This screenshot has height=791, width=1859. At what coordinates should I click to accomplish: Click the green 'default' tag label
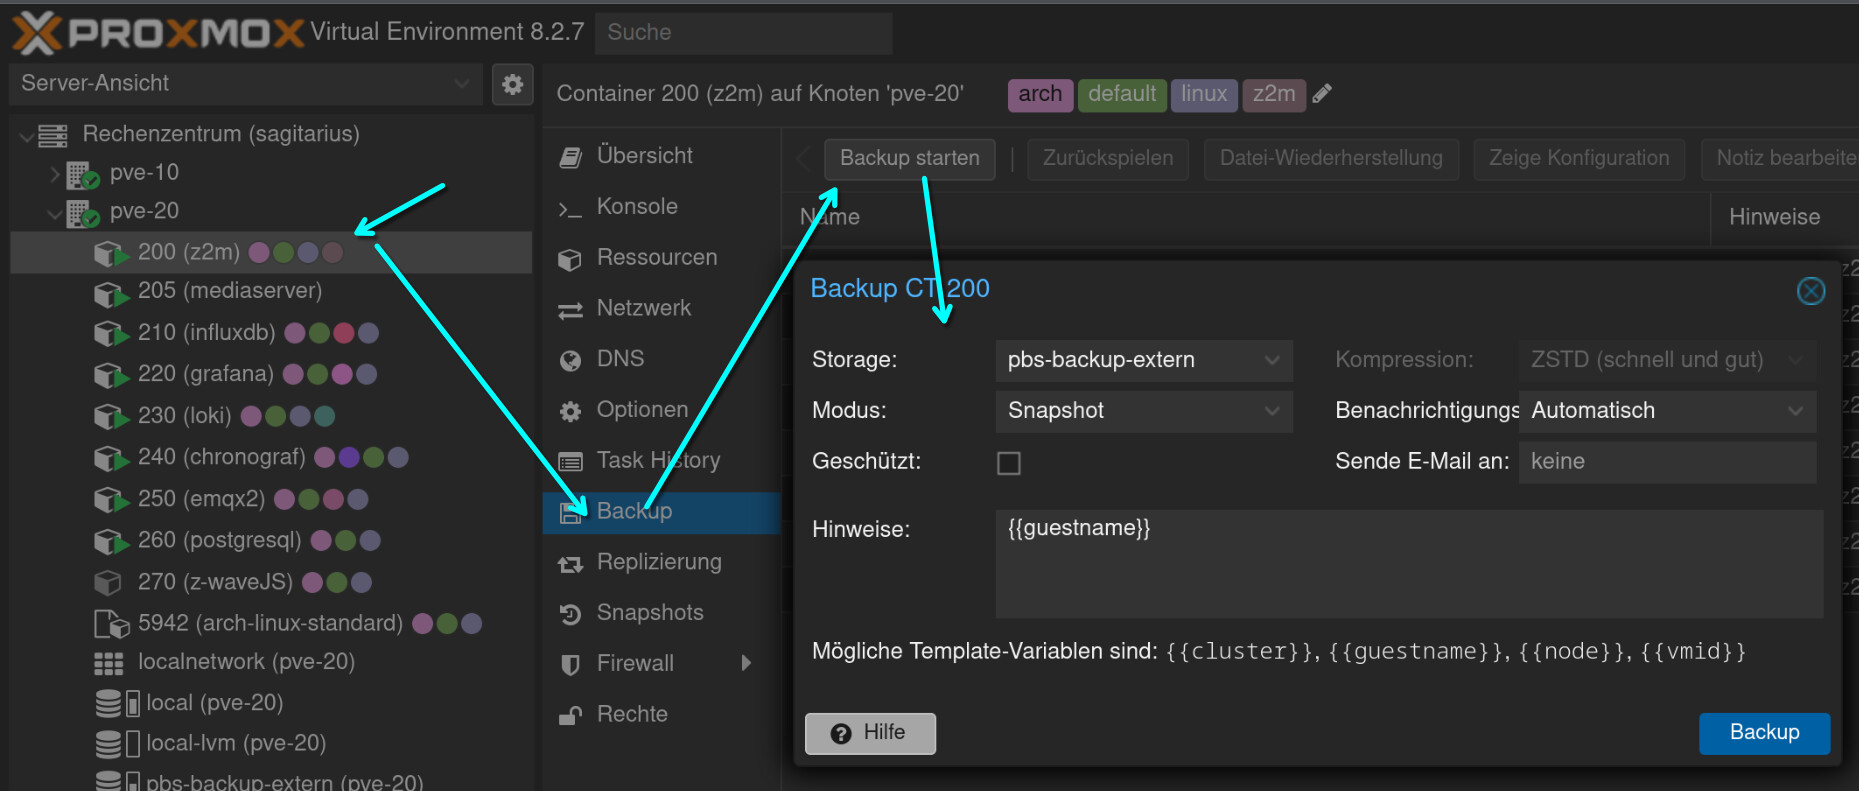[1122, 95]
